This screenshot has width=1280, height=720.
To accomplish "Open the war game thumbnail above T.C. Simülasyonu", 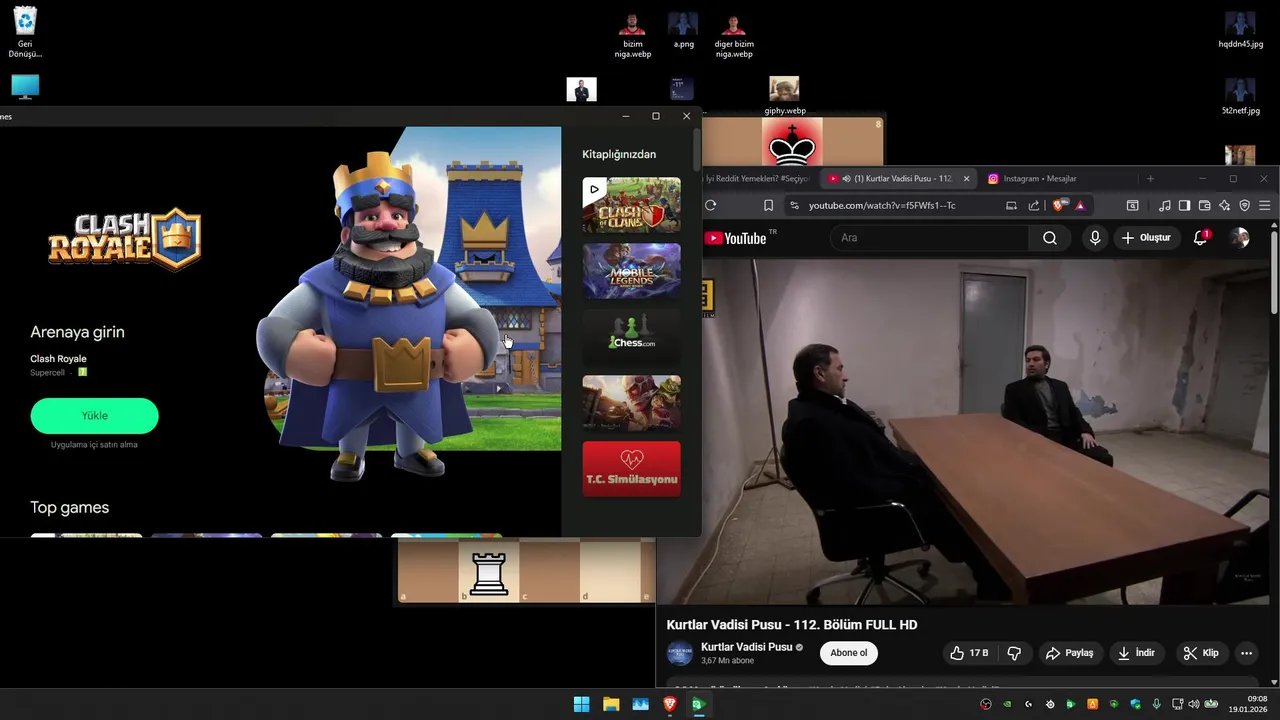I will tap(631, 403).
